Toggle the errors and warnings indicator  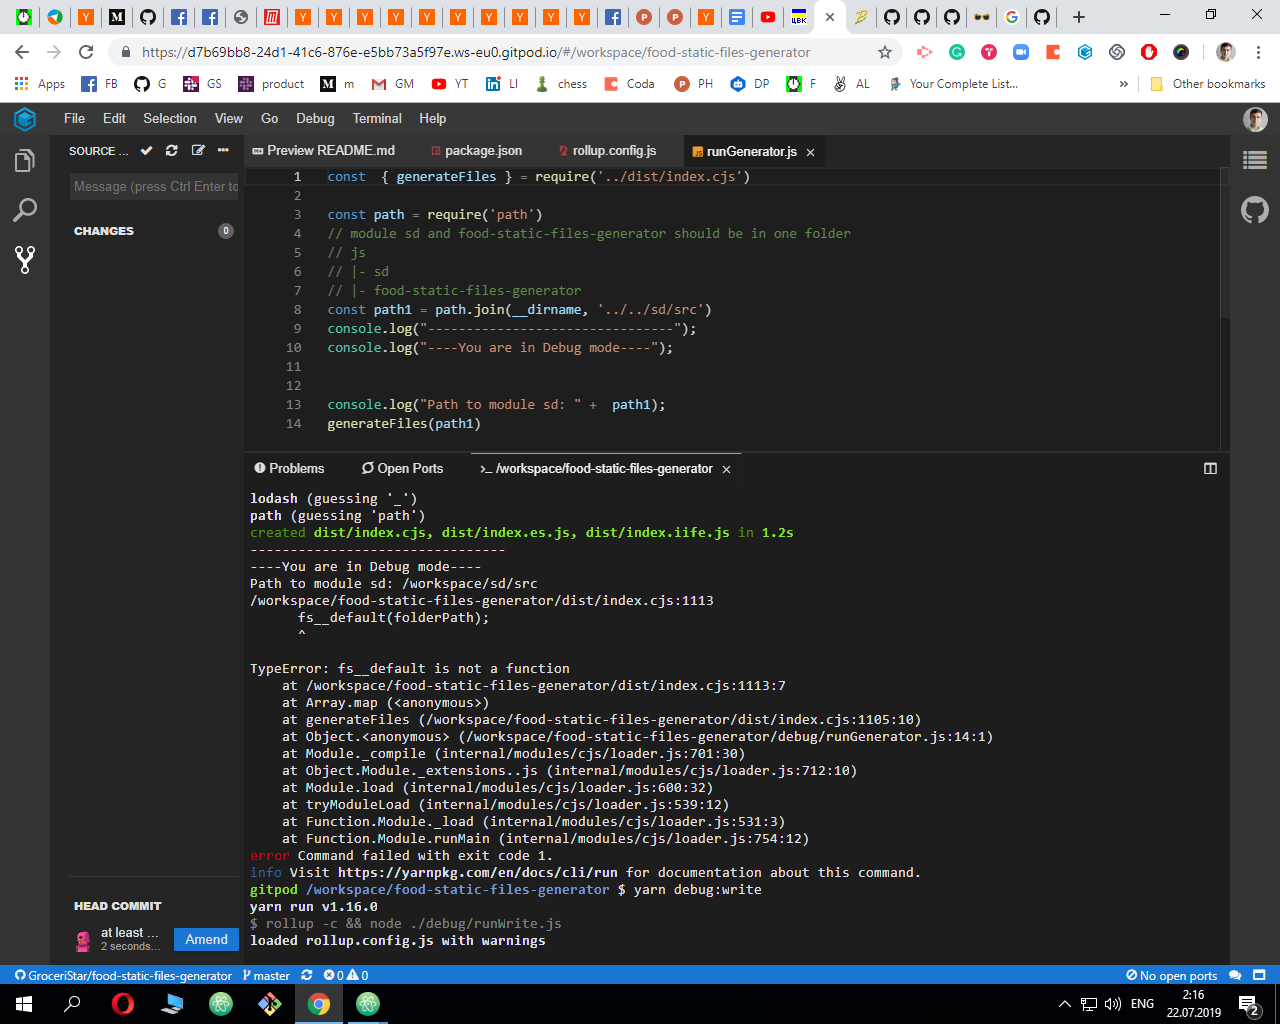tap(345, 975)
